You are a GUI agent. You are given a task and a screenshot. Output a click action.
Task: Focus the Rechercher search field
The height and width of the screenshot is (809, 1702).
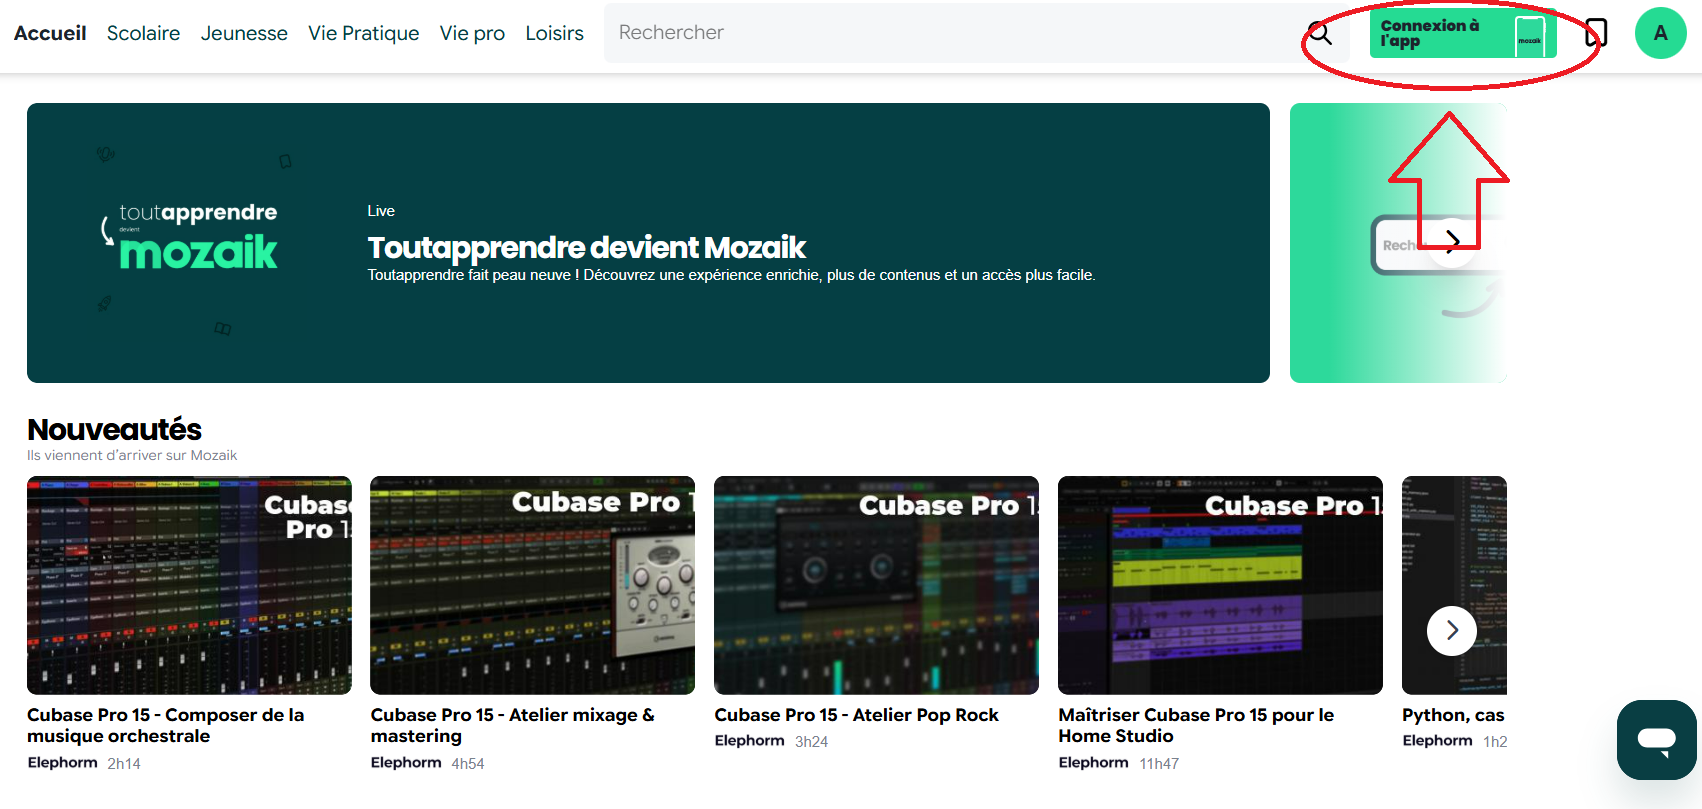tap(950, 33)
